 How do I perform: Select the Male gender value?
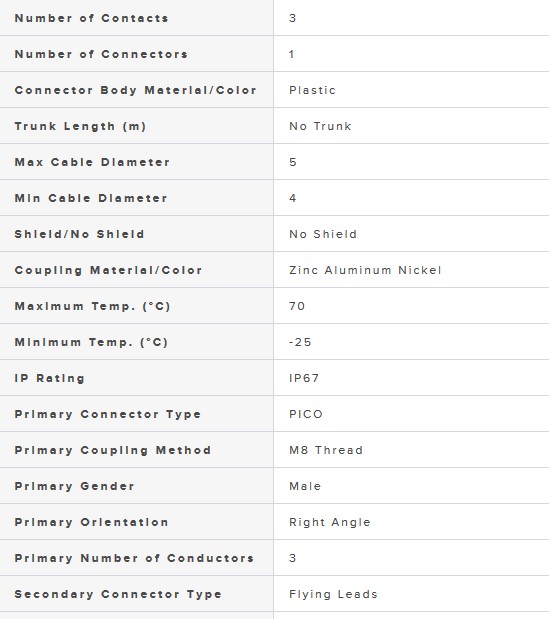[x=305, y=486]
